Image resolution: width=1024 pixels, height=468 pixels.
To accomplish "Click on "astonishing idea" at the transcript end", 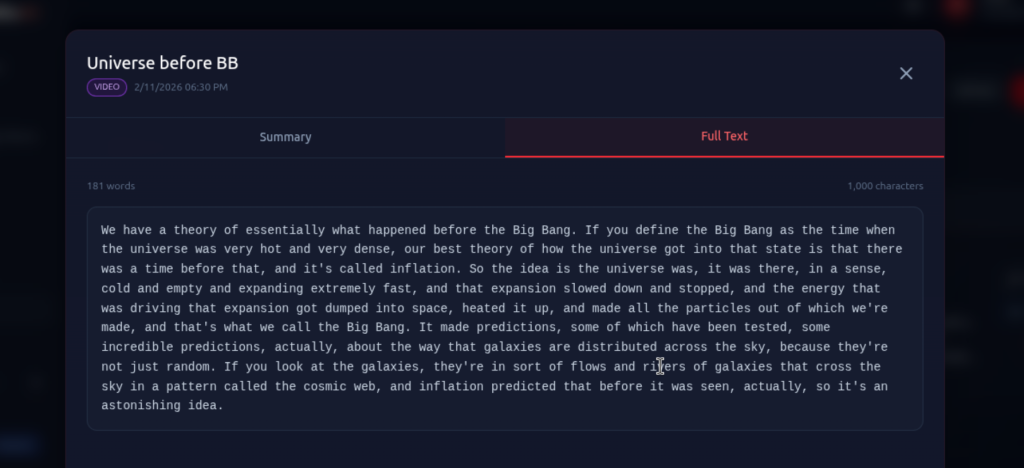I will tap(162, 406).
